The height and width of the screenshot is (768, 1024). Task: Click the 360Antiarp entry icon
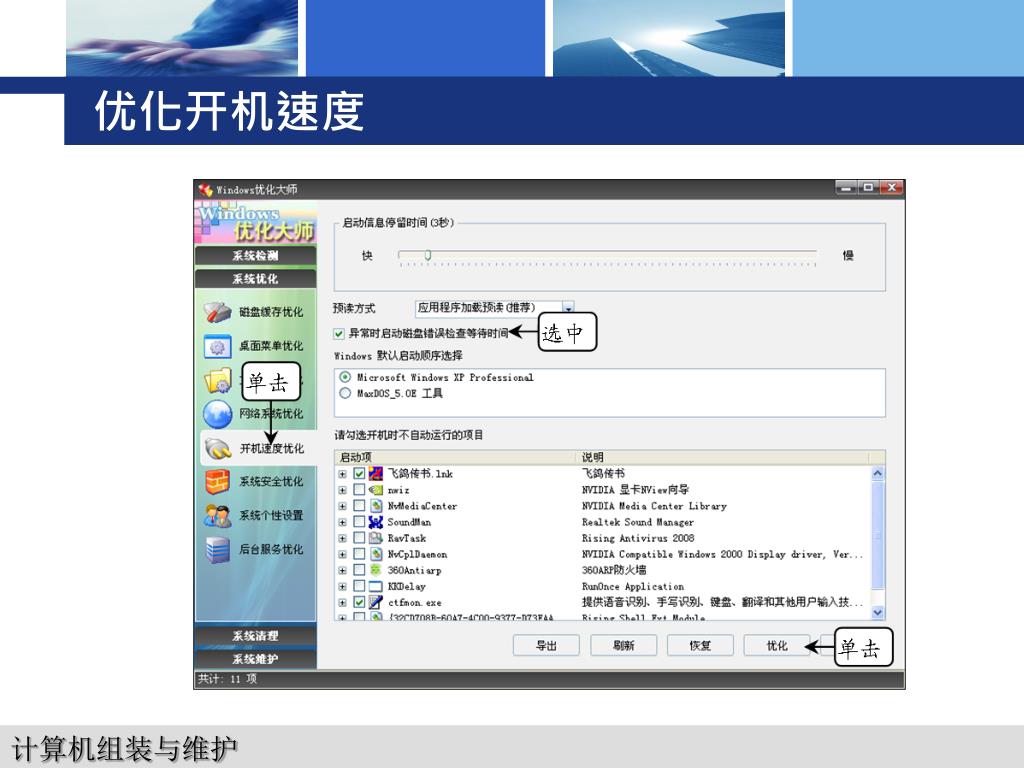pos(376,570)
